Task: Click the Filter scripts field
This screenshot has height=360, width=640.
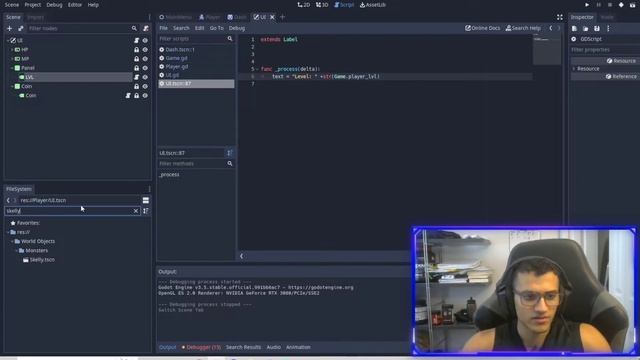Action: click(195, 39)
